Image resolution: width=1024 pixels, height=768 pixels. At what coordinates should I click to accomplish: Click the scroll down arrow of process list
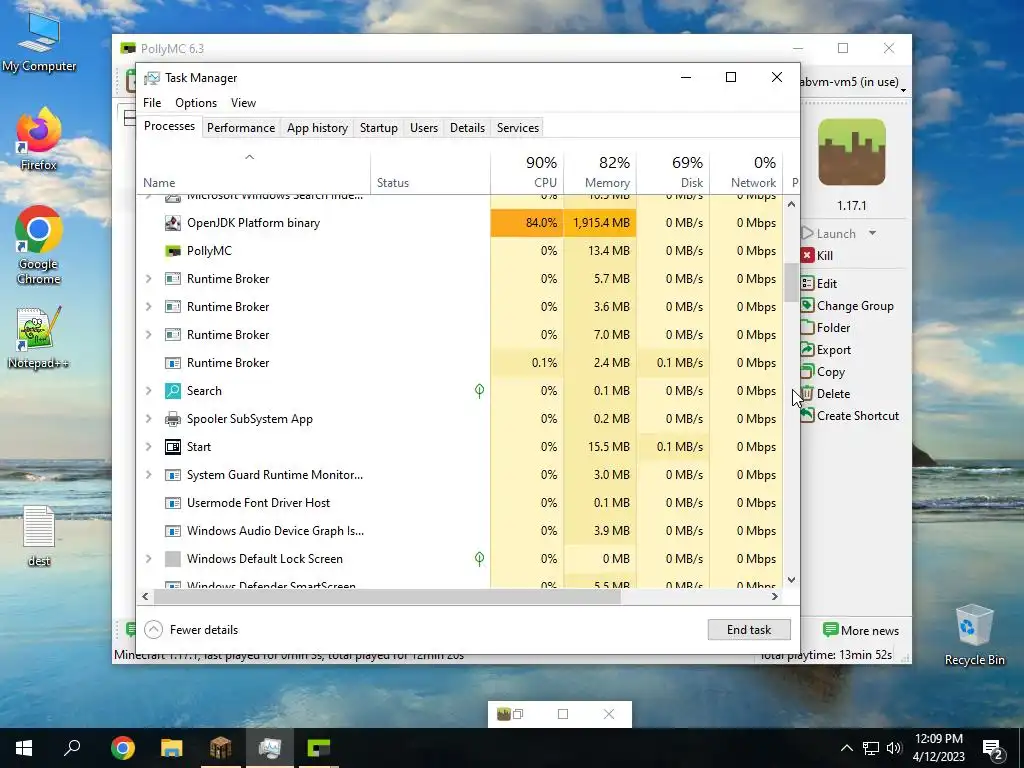click(x=792, y=580)
